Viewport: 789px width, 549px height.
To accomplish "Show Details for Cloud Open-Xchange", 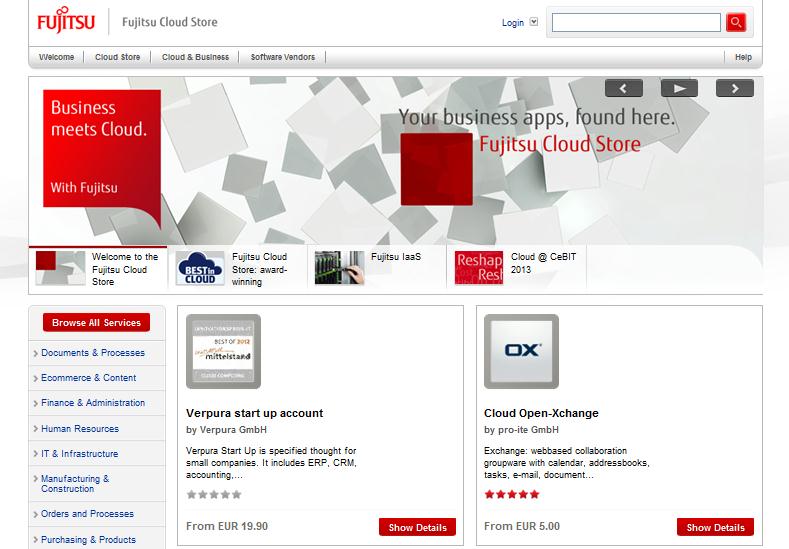I will [716, 527].
